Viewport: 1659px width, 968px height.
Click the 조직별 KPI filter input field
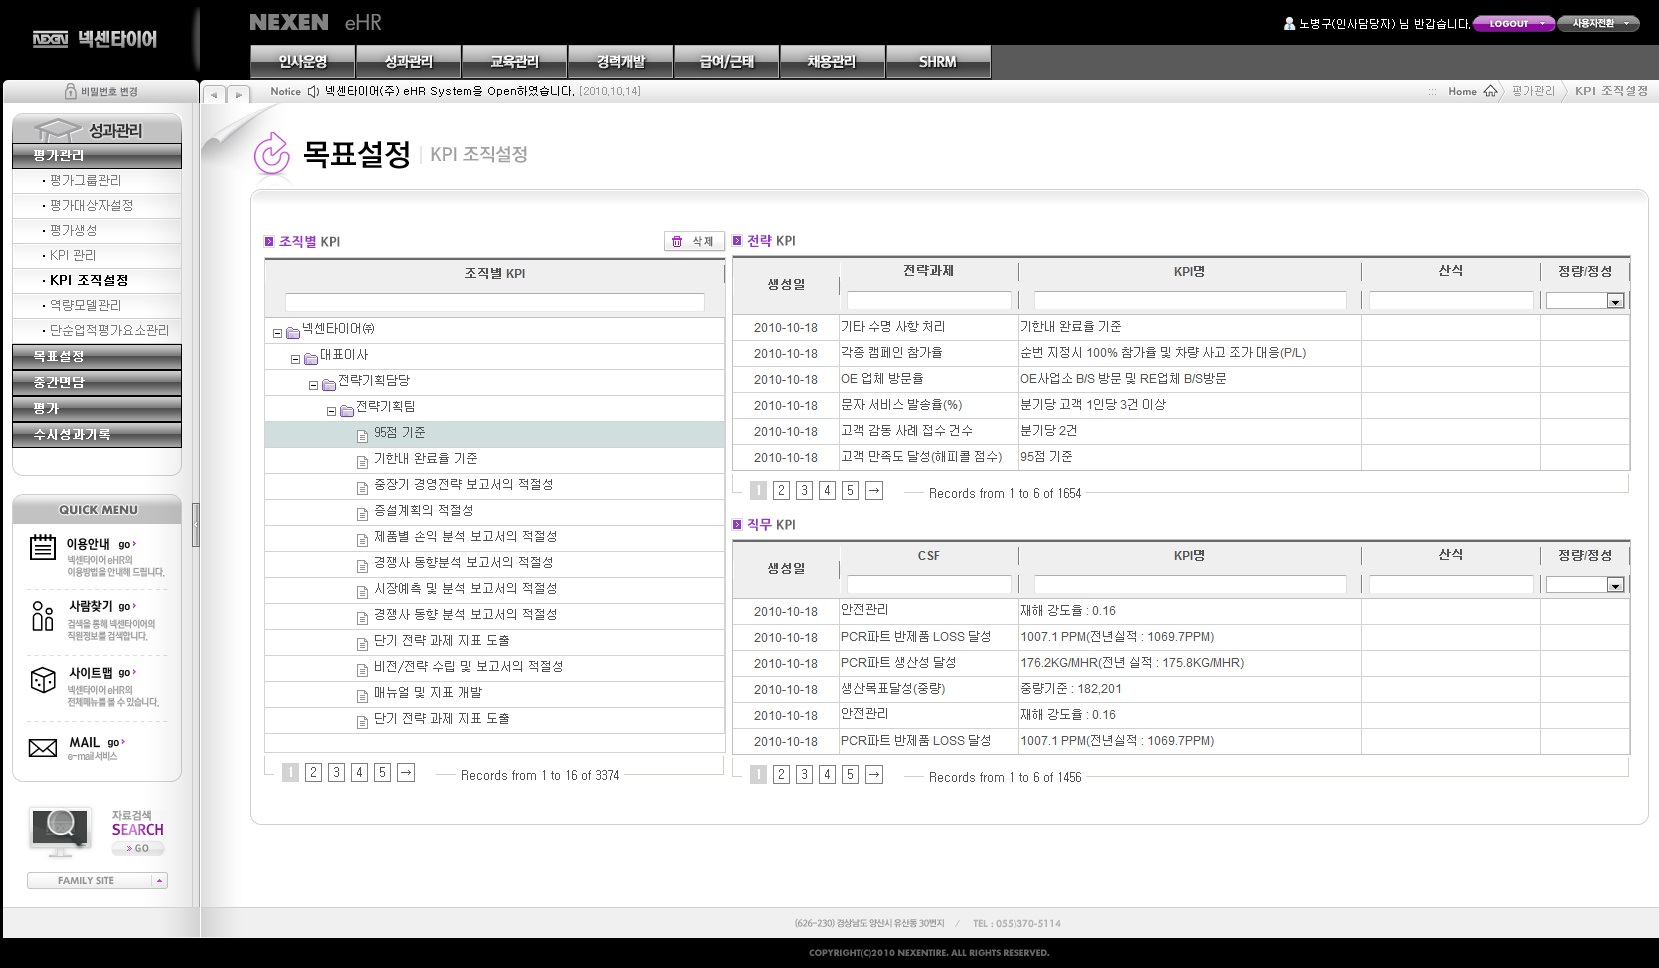pyautogui.click(x=495, y=302)
